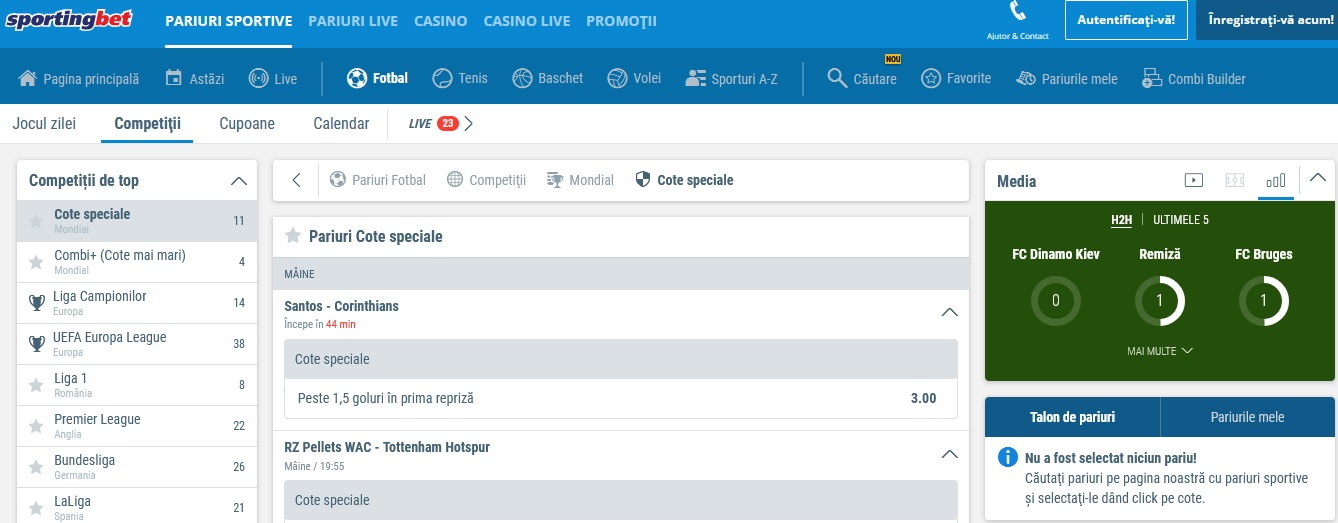The width and height of the screenshot is (1338, 523).
Task: Open the Ajutor & Contact phone icon
Action: [1018, 12]
